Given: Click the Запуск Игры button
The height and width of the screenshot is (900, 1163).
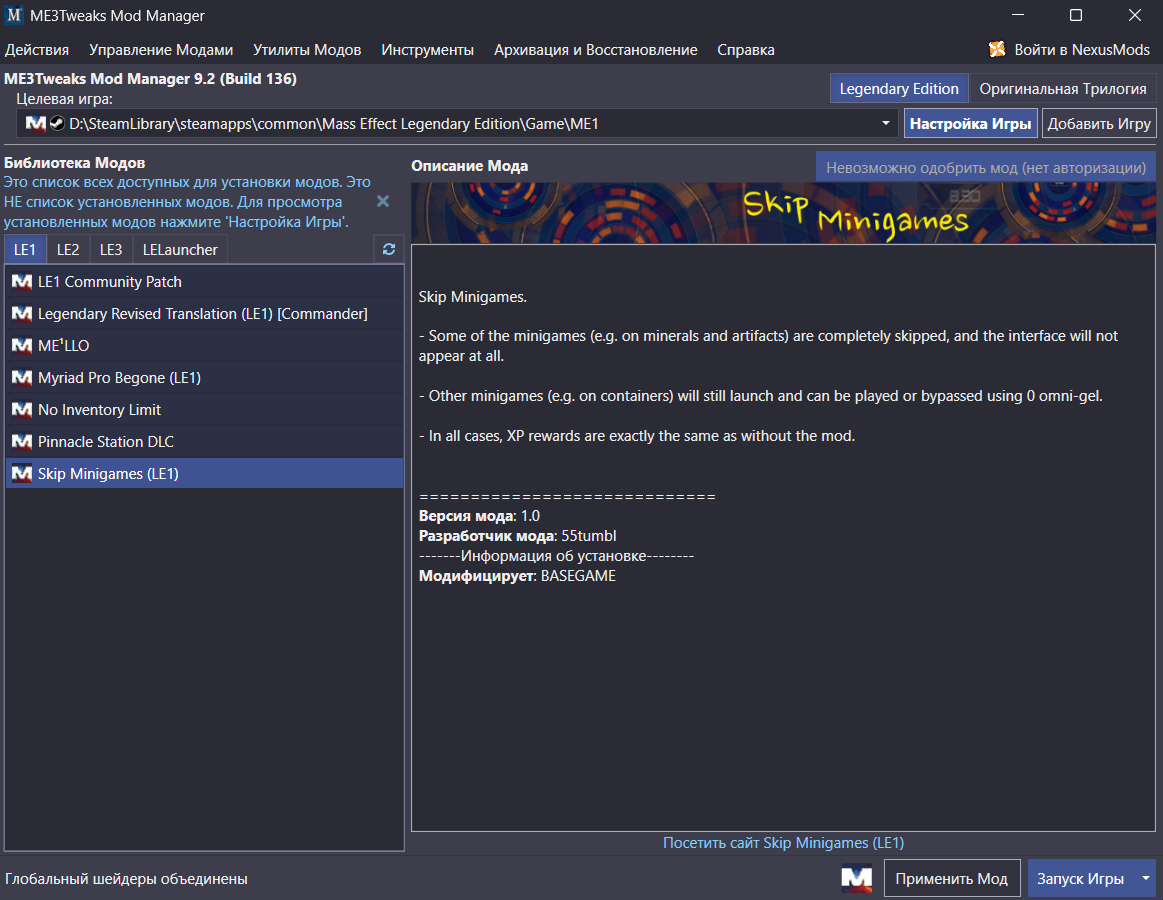Looking at the screenshot, I should [x=1081, y=878].
